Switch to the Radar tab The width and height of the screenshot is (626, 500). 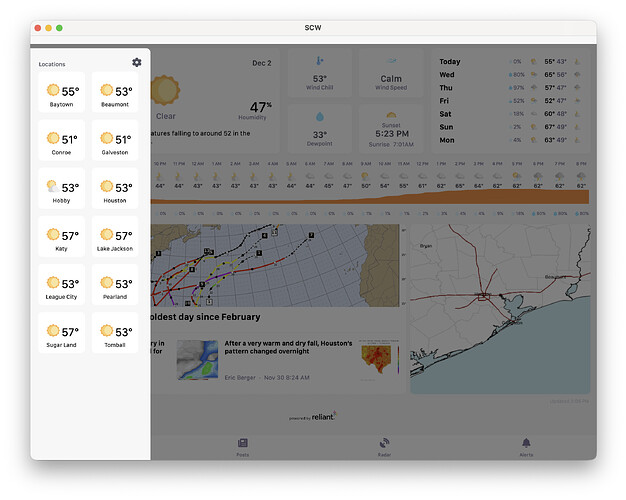pos(384,446)
